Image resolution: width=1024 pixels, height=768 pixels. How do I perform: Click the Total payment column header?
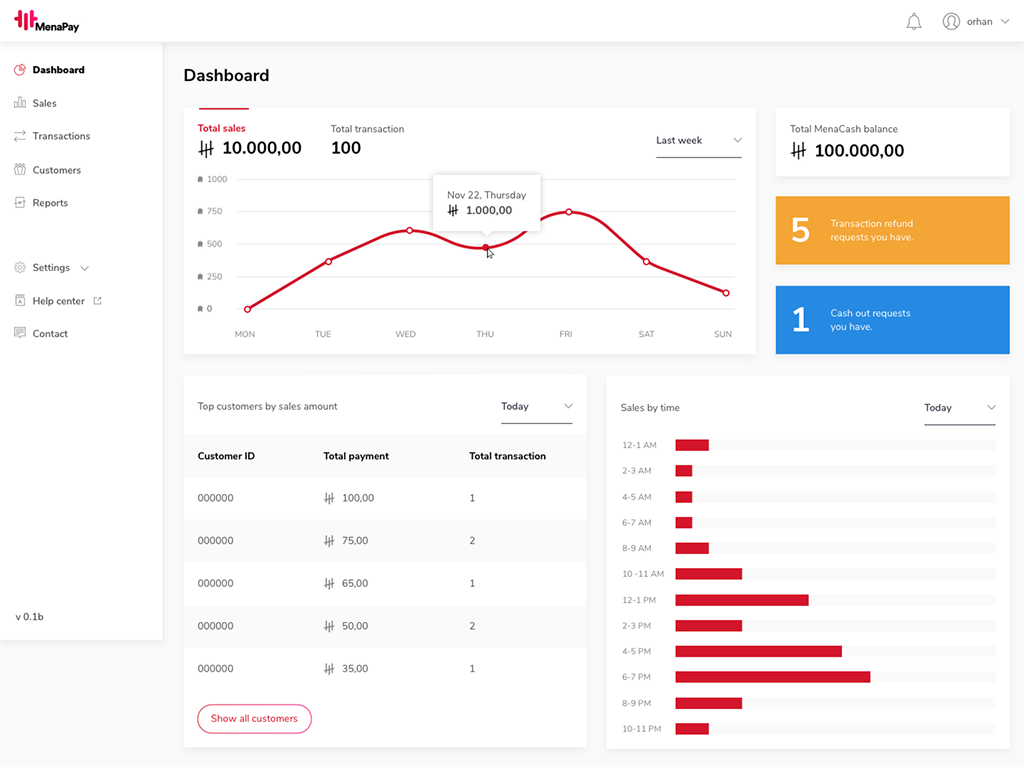click(x=356, y=456)
